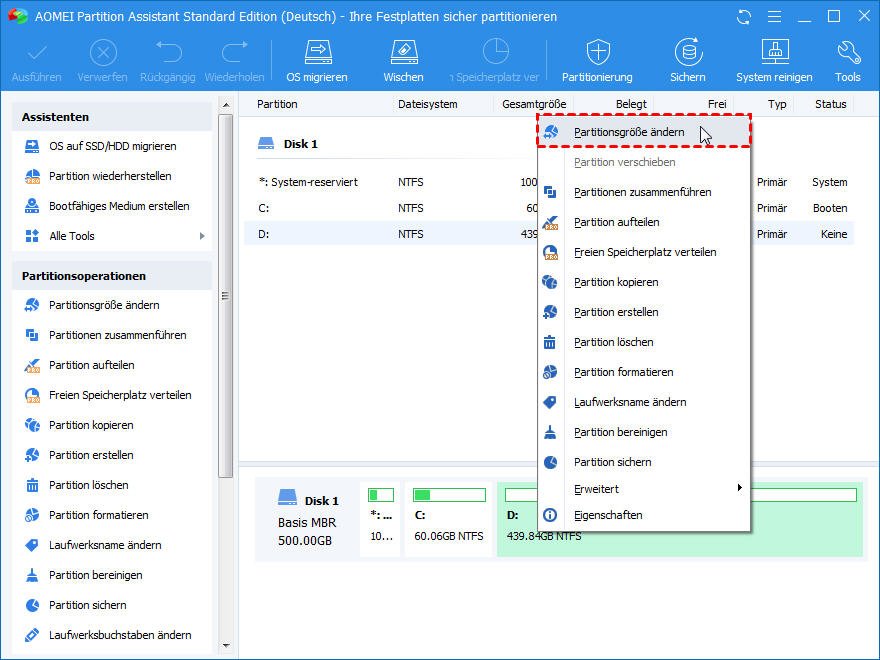The height and width of the screenshot is (660, 880).
Task: Select Partition kopieren in context menu
Action: (644, 282)
